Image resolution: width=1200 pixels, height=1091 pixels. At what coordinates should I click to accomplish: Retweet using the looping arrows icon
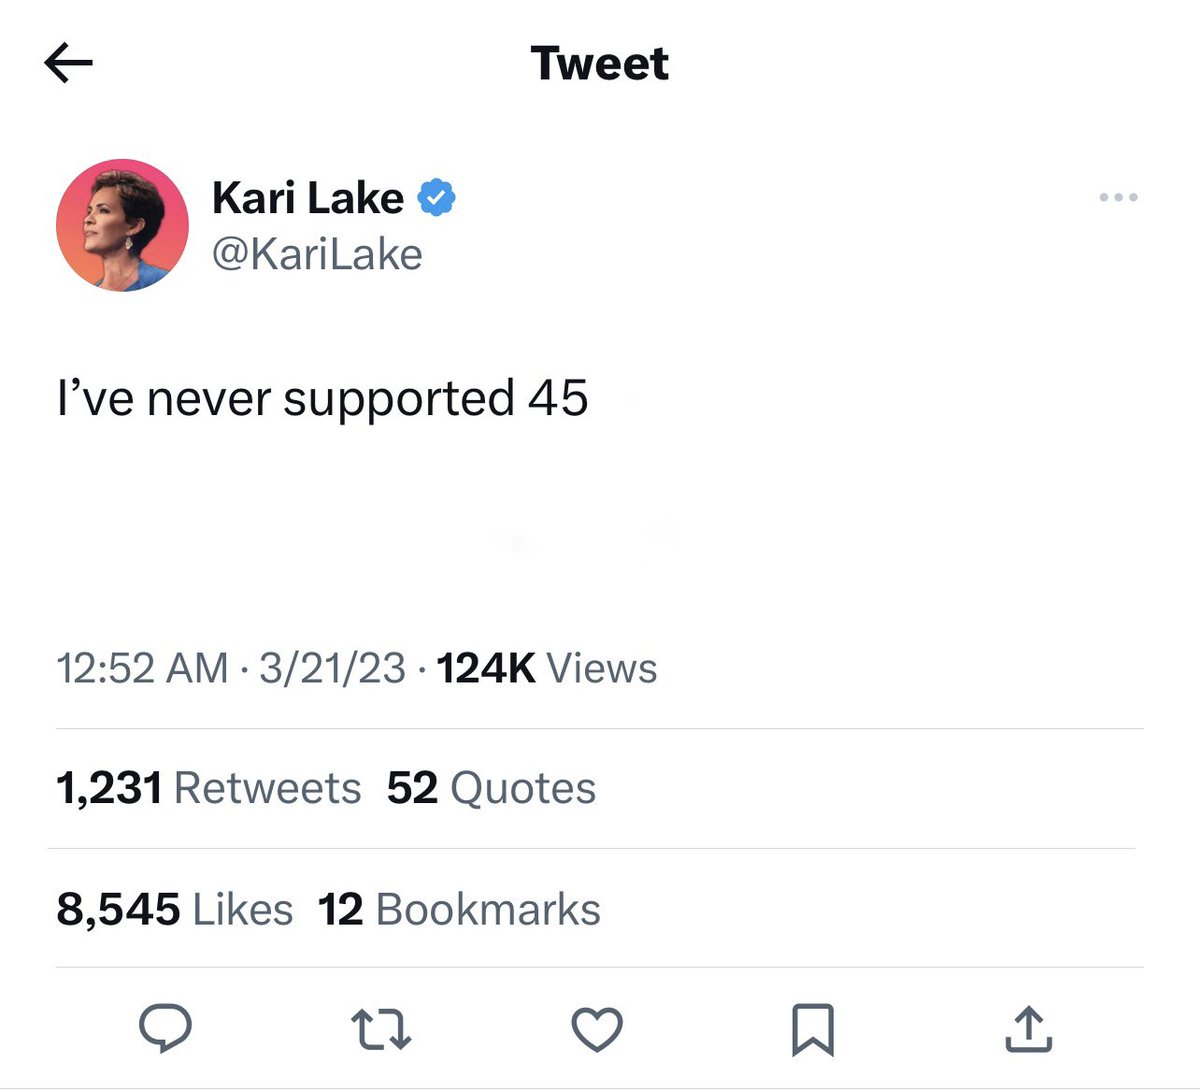point(381,1029)
